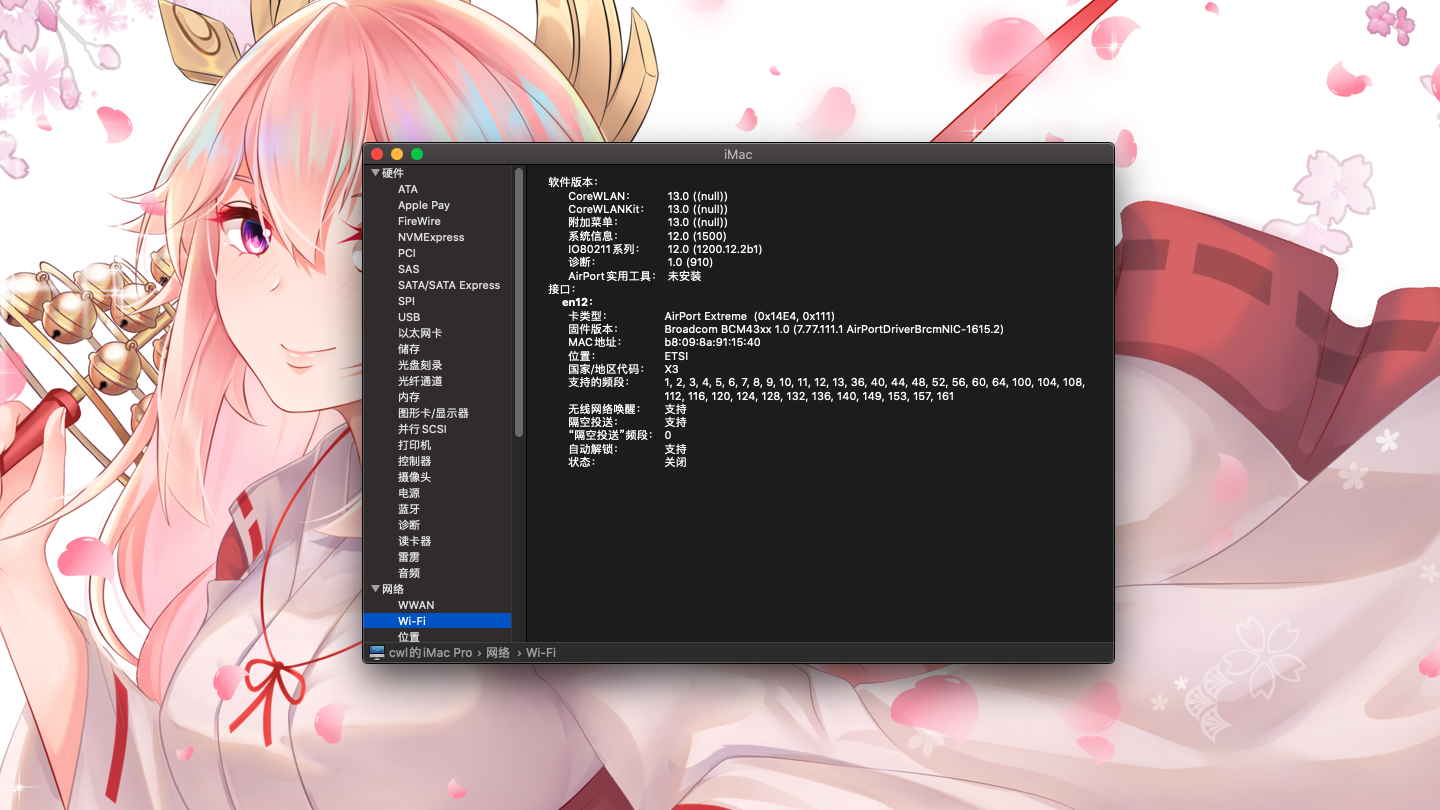
Task: Collapse the 网络 section triangle
Action: click(x=376, y=589)
